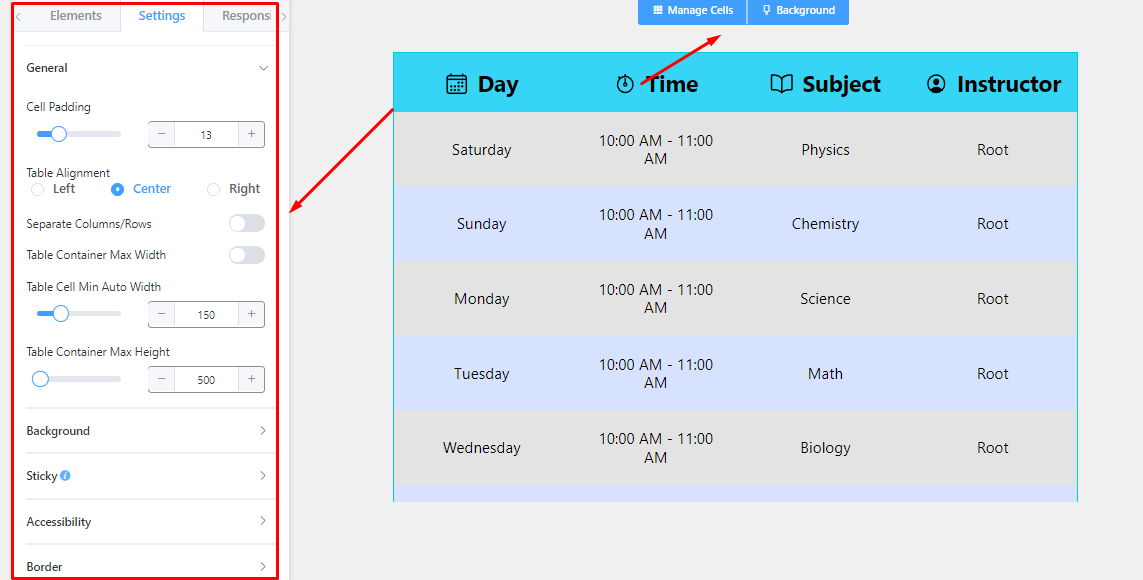Screen dimensions: 1143x580
Task: Click the user circle icon beside Instructor
Action: click(x=936, y=84)
